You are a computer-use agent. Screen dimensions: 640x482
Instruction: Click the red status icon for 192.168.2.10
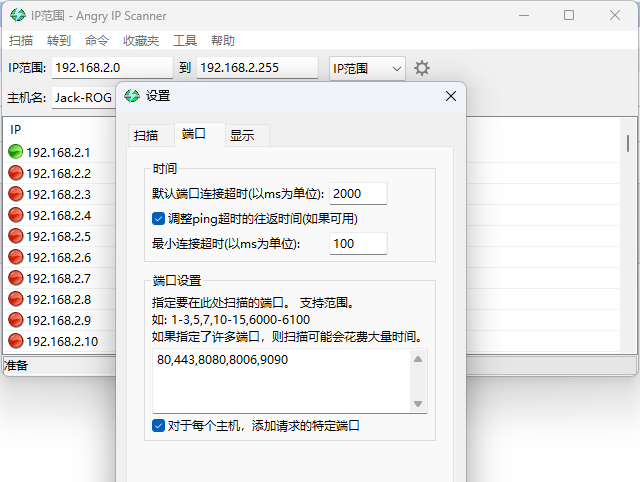click(15, 341)
